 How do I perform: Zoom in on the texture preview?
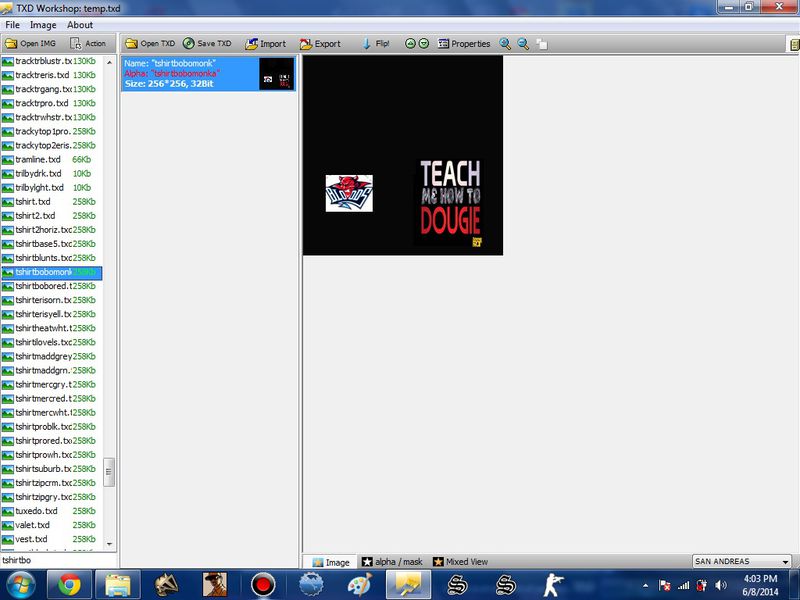[505, 44]
